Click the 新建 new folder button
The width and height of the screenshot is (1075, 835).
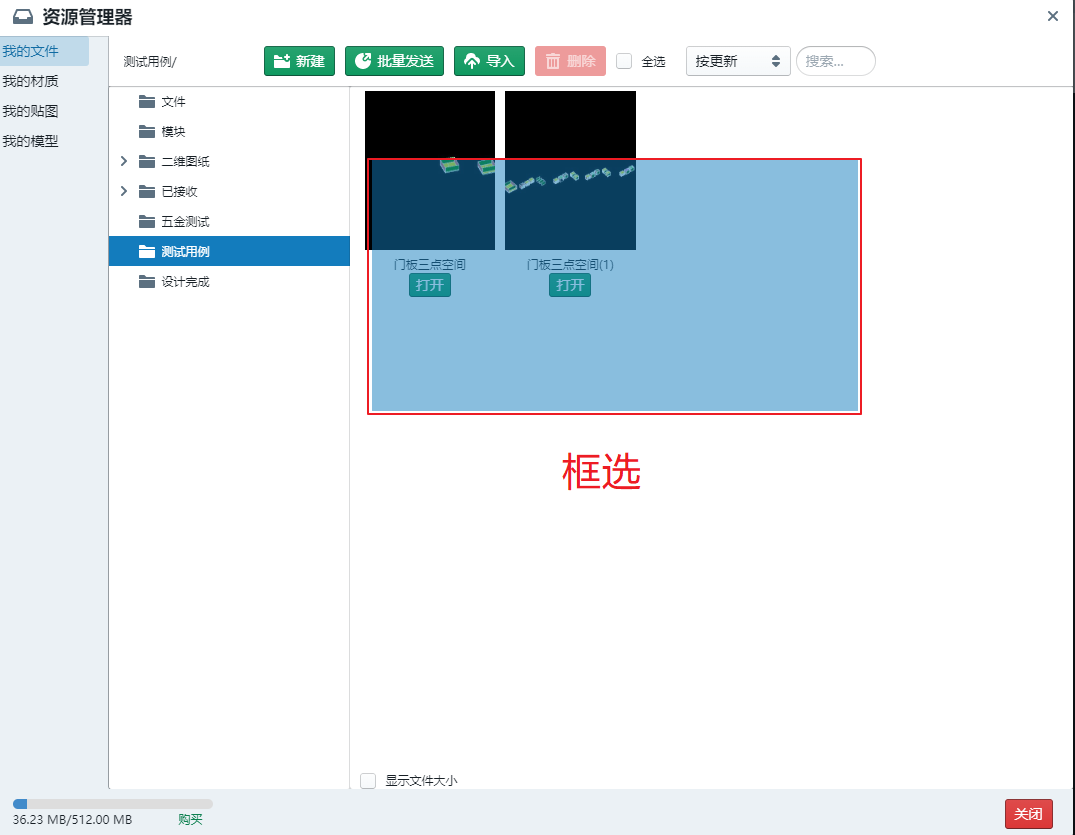(x=299, y=61)
